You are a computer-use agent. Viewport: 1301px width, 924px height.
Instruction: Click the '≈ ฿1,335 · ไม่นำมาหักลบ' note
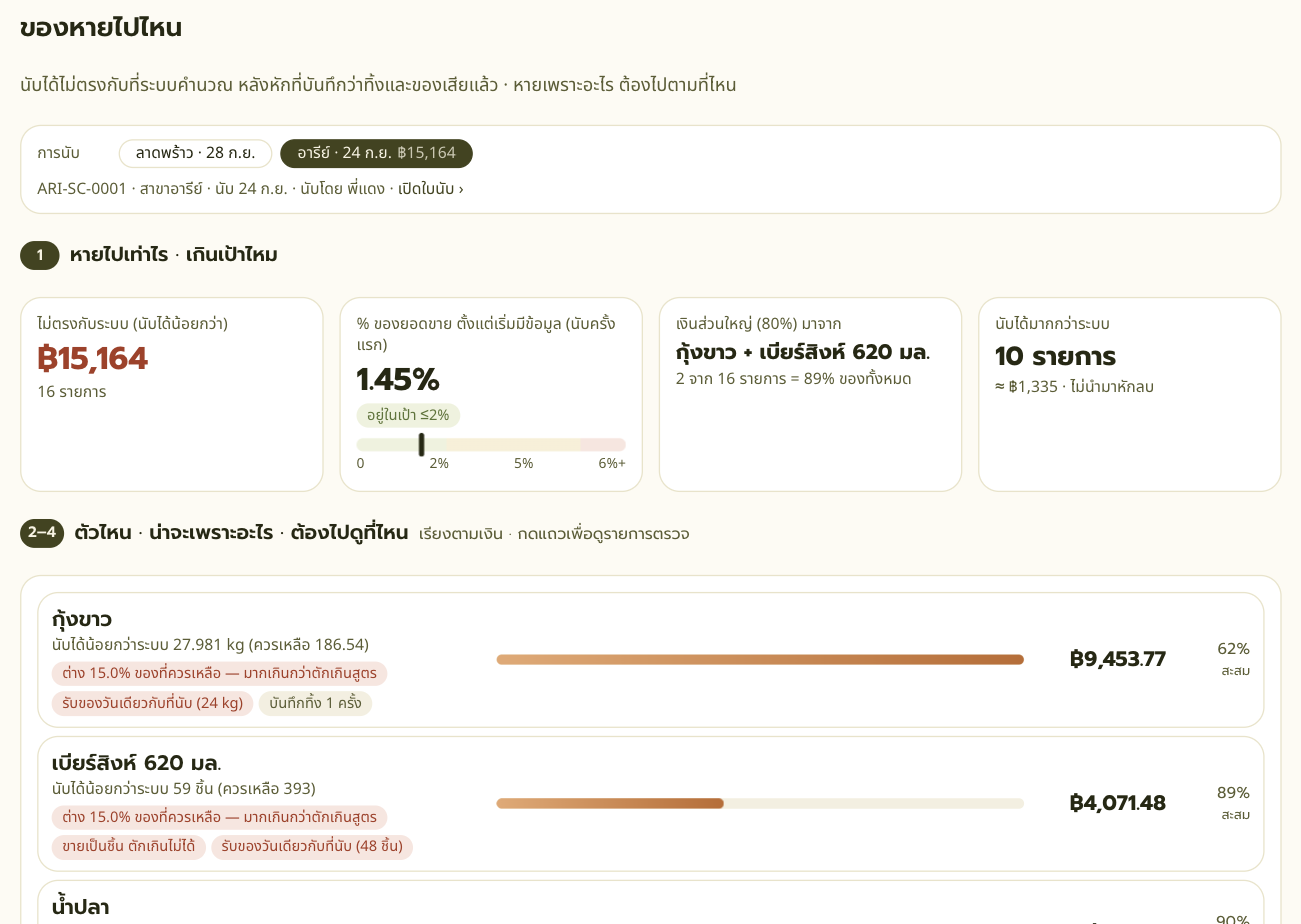1074,386
